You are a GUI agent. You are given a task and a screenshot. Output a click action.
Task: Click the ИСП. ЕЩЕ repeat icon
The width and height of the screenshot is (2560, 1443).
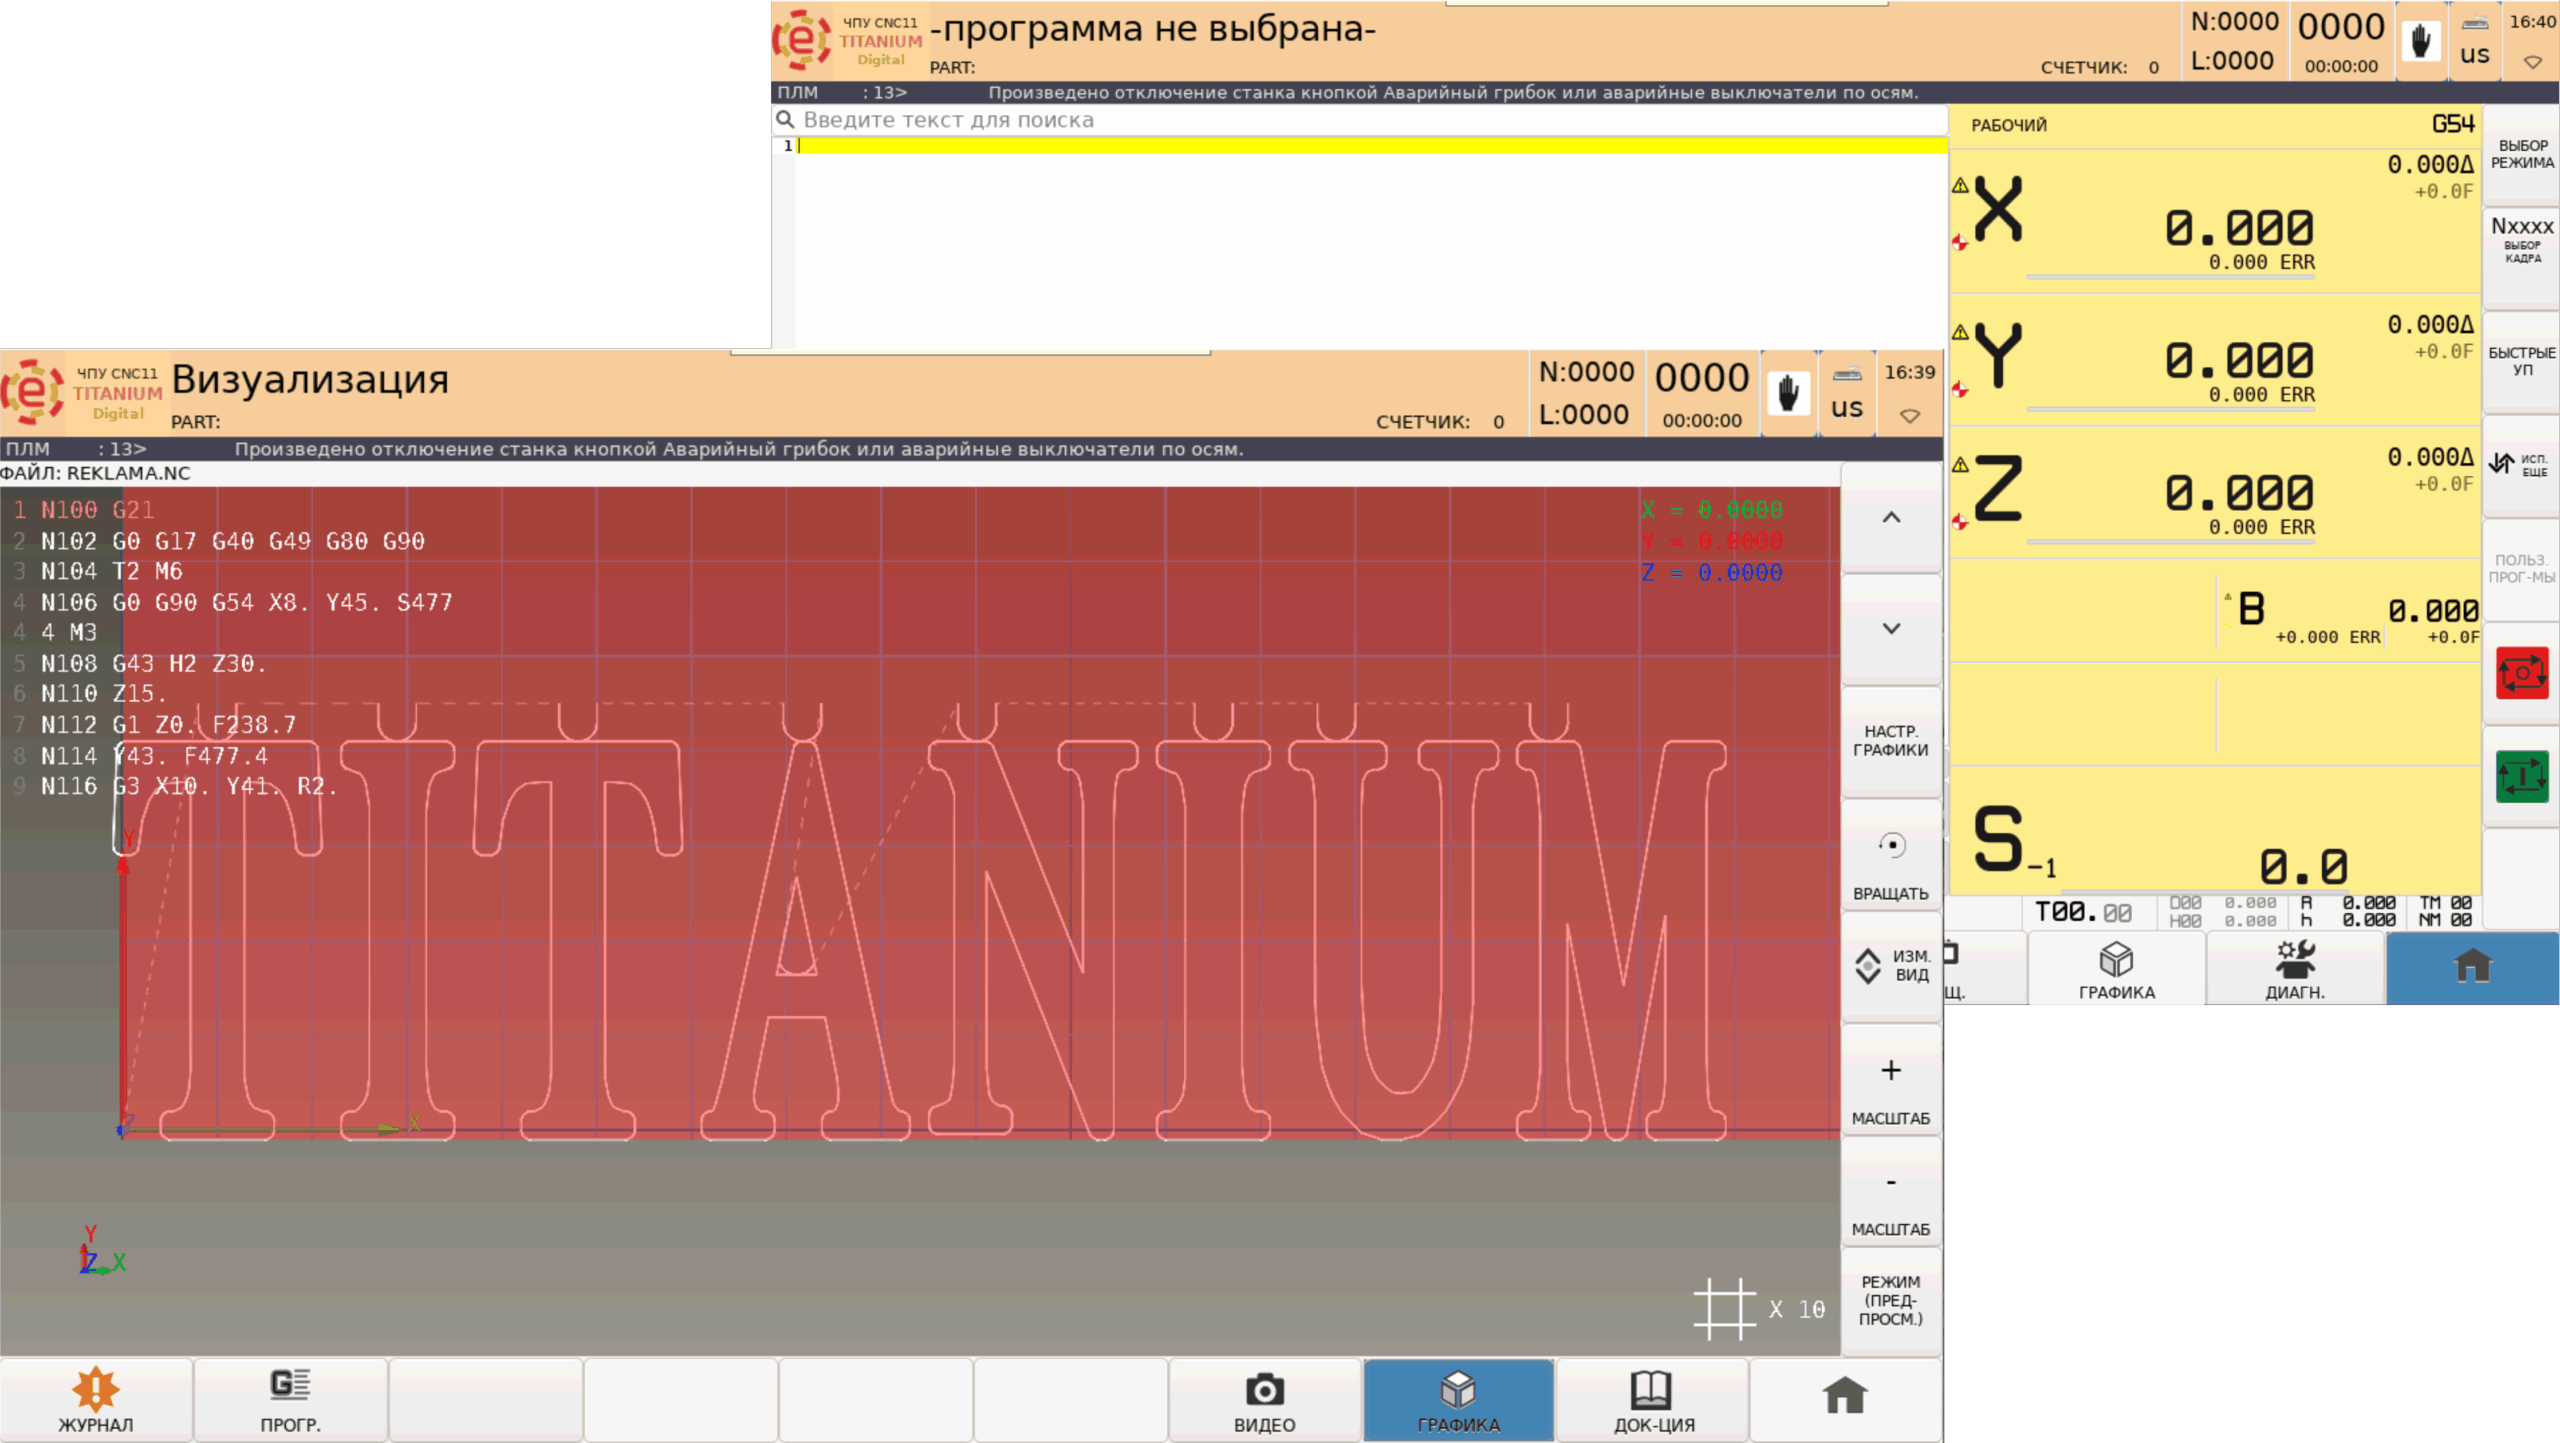2522,465
